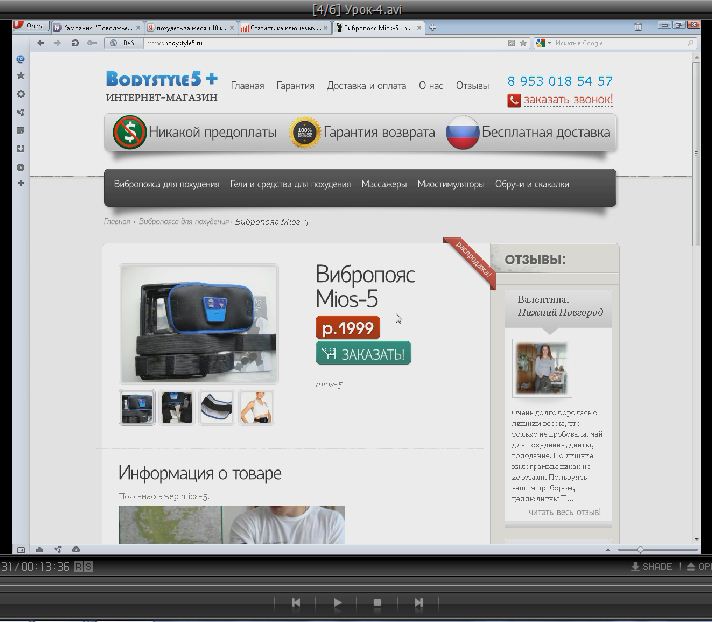Select the third belt thumbnail

[x=216, y=407]
